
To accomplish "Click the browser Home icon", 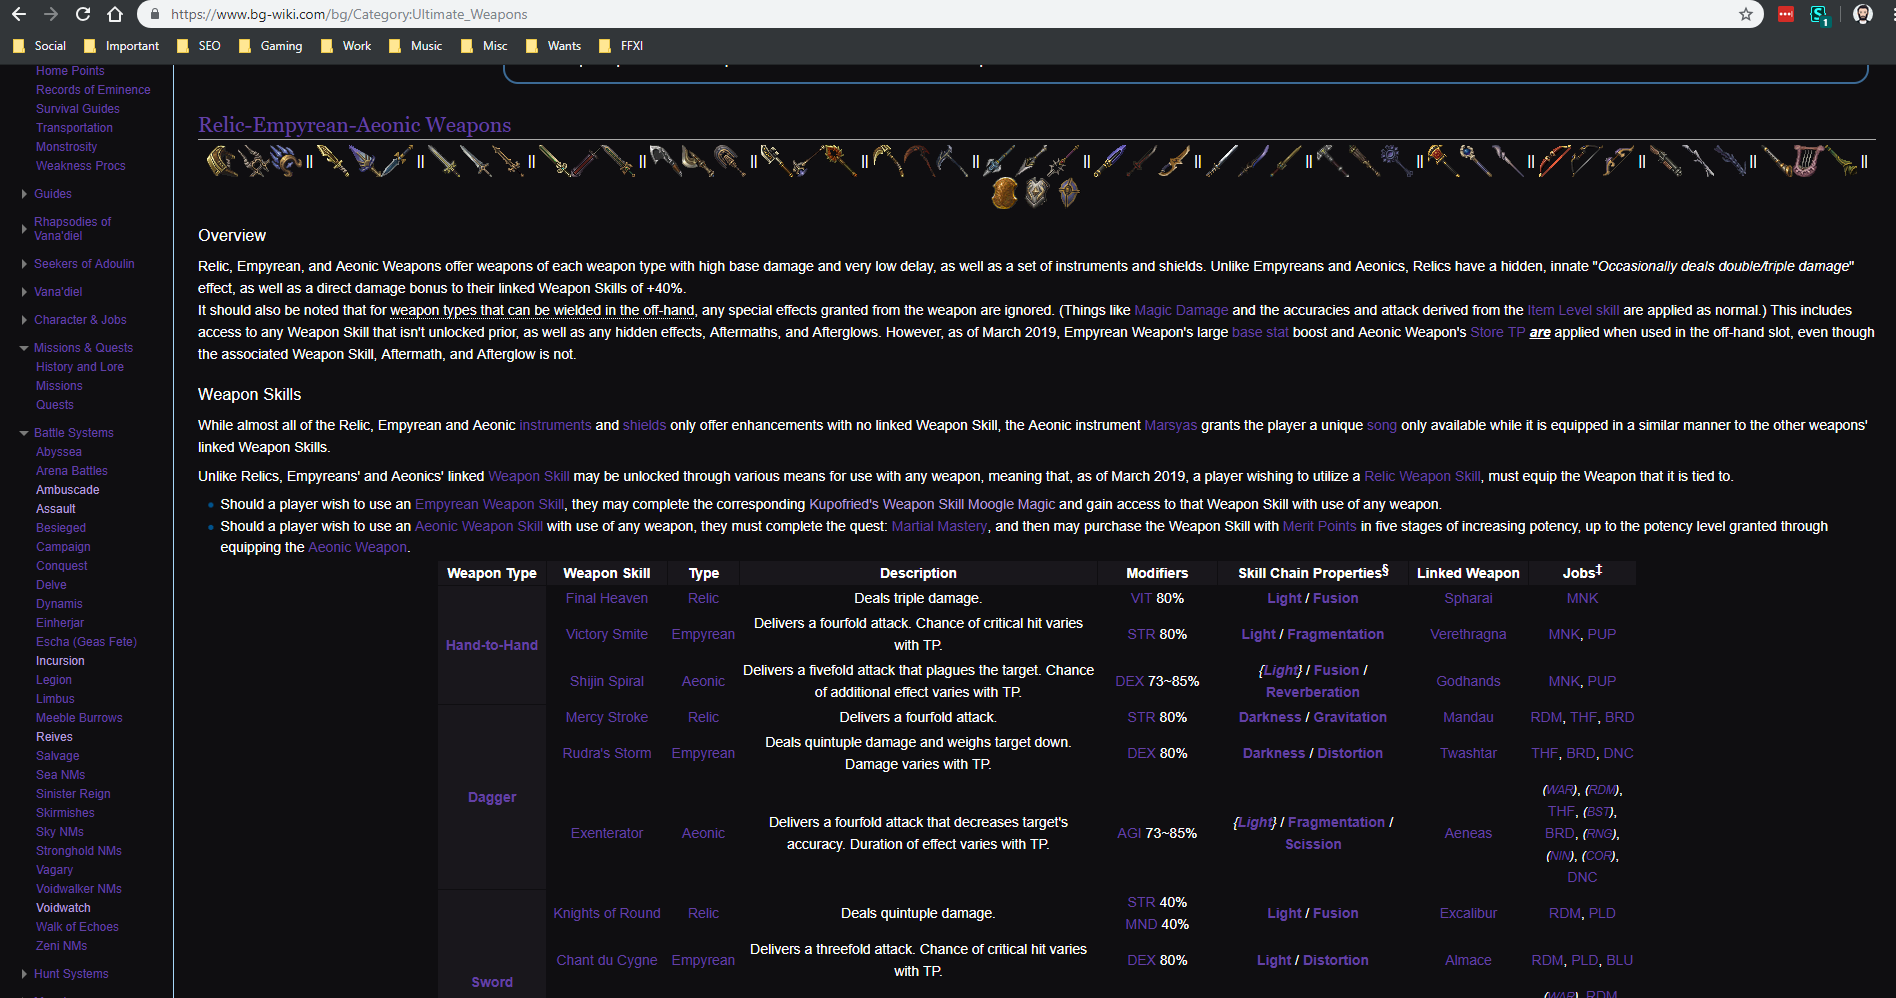I will coord(114,14).
